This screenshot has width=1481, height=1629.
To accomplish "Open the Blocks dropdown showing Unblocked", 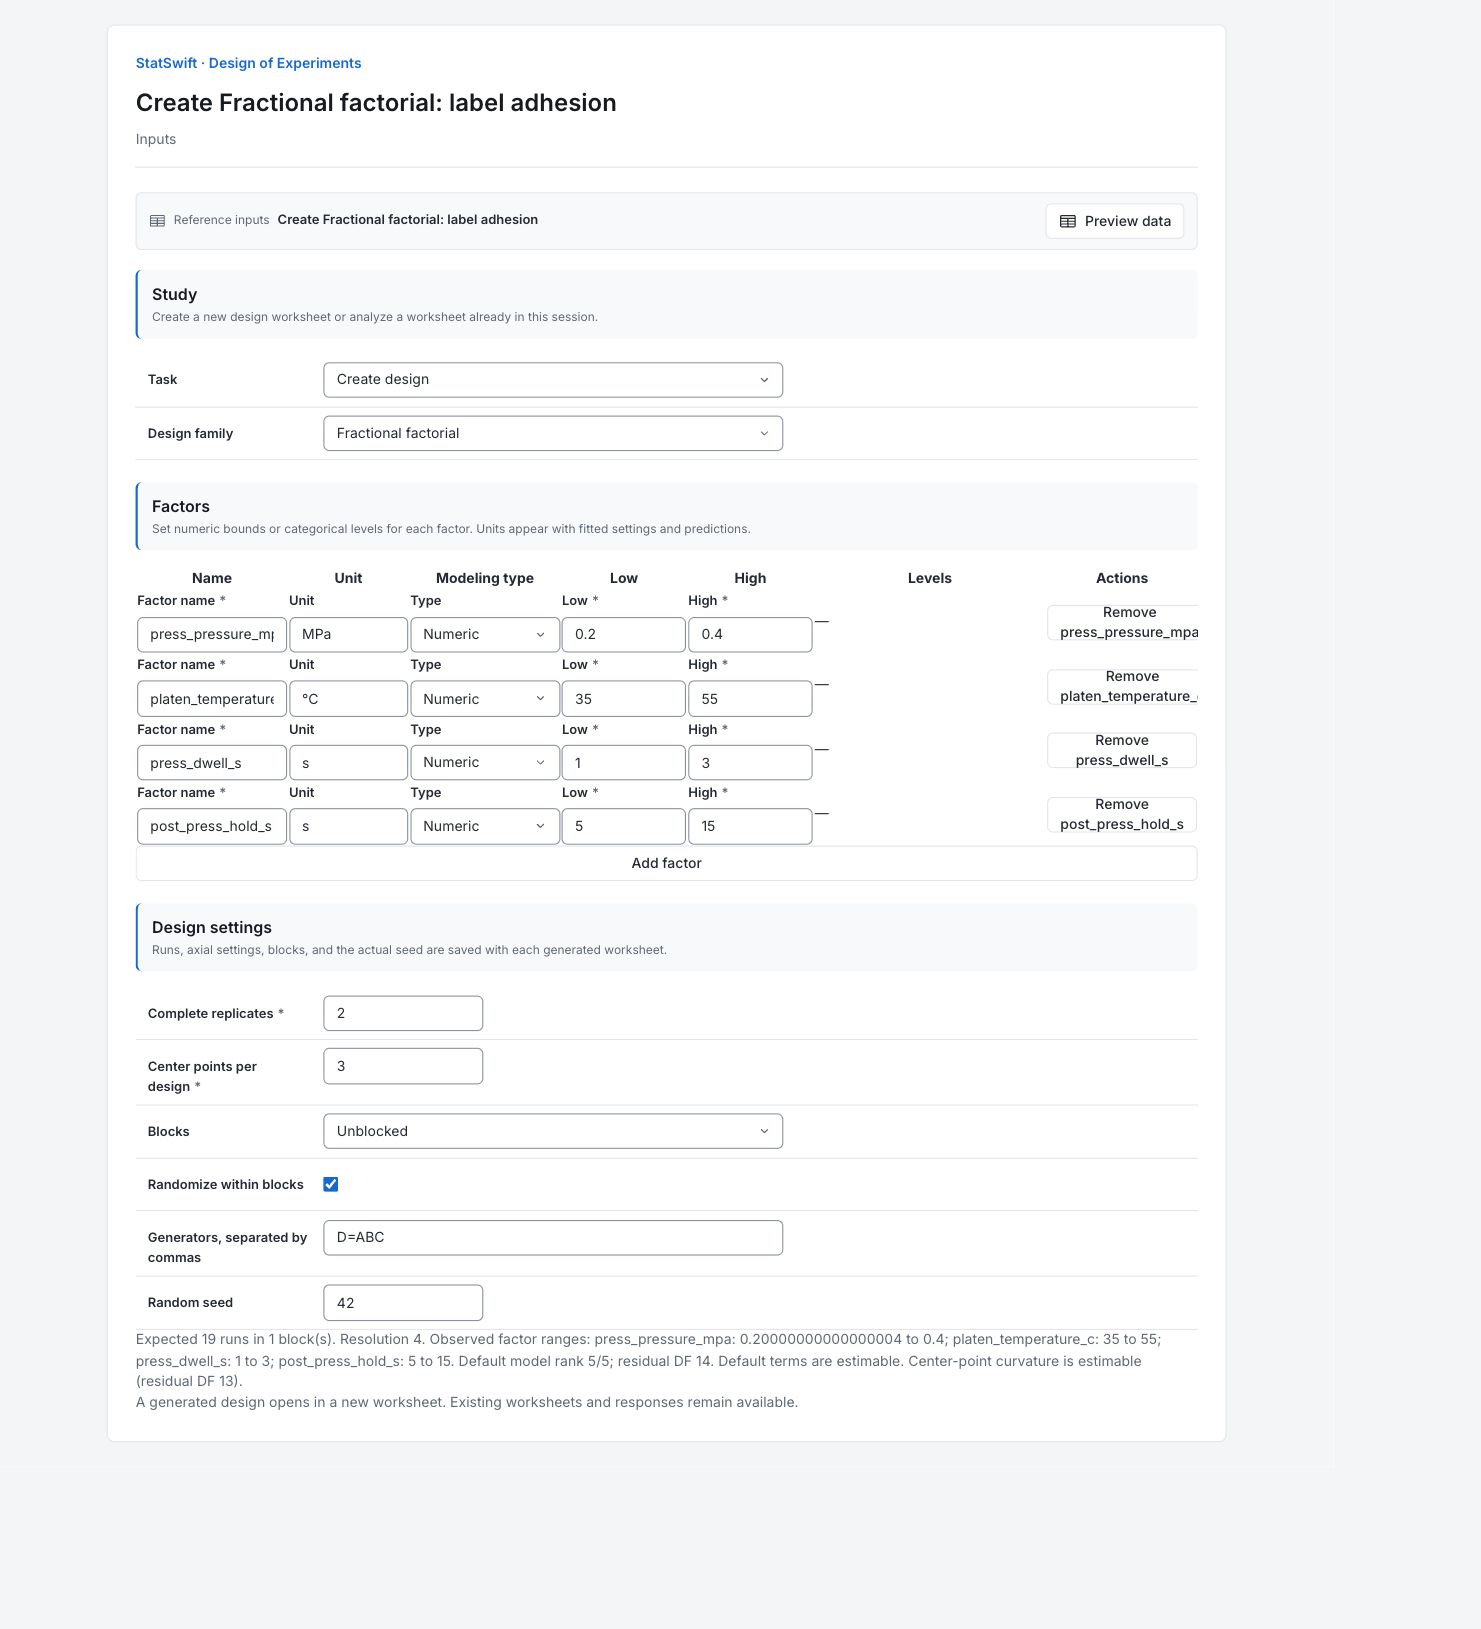I will tap(553, 1132).
